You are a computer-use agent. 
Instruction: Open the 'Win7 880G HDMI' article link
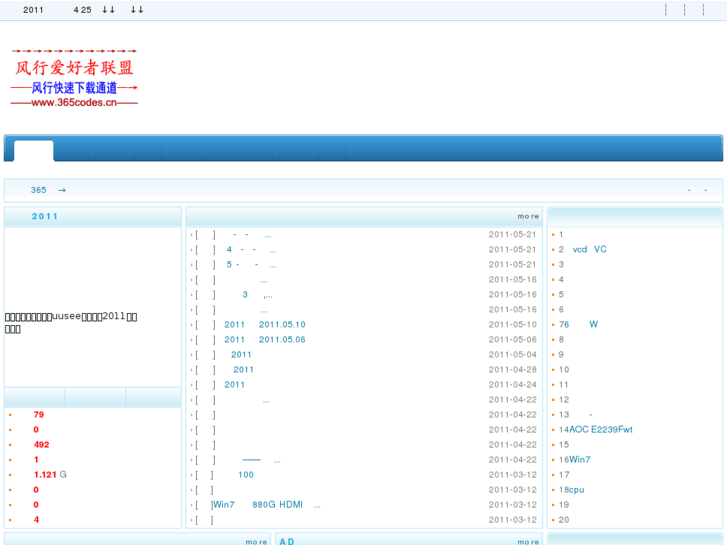(x=266, y=505)
